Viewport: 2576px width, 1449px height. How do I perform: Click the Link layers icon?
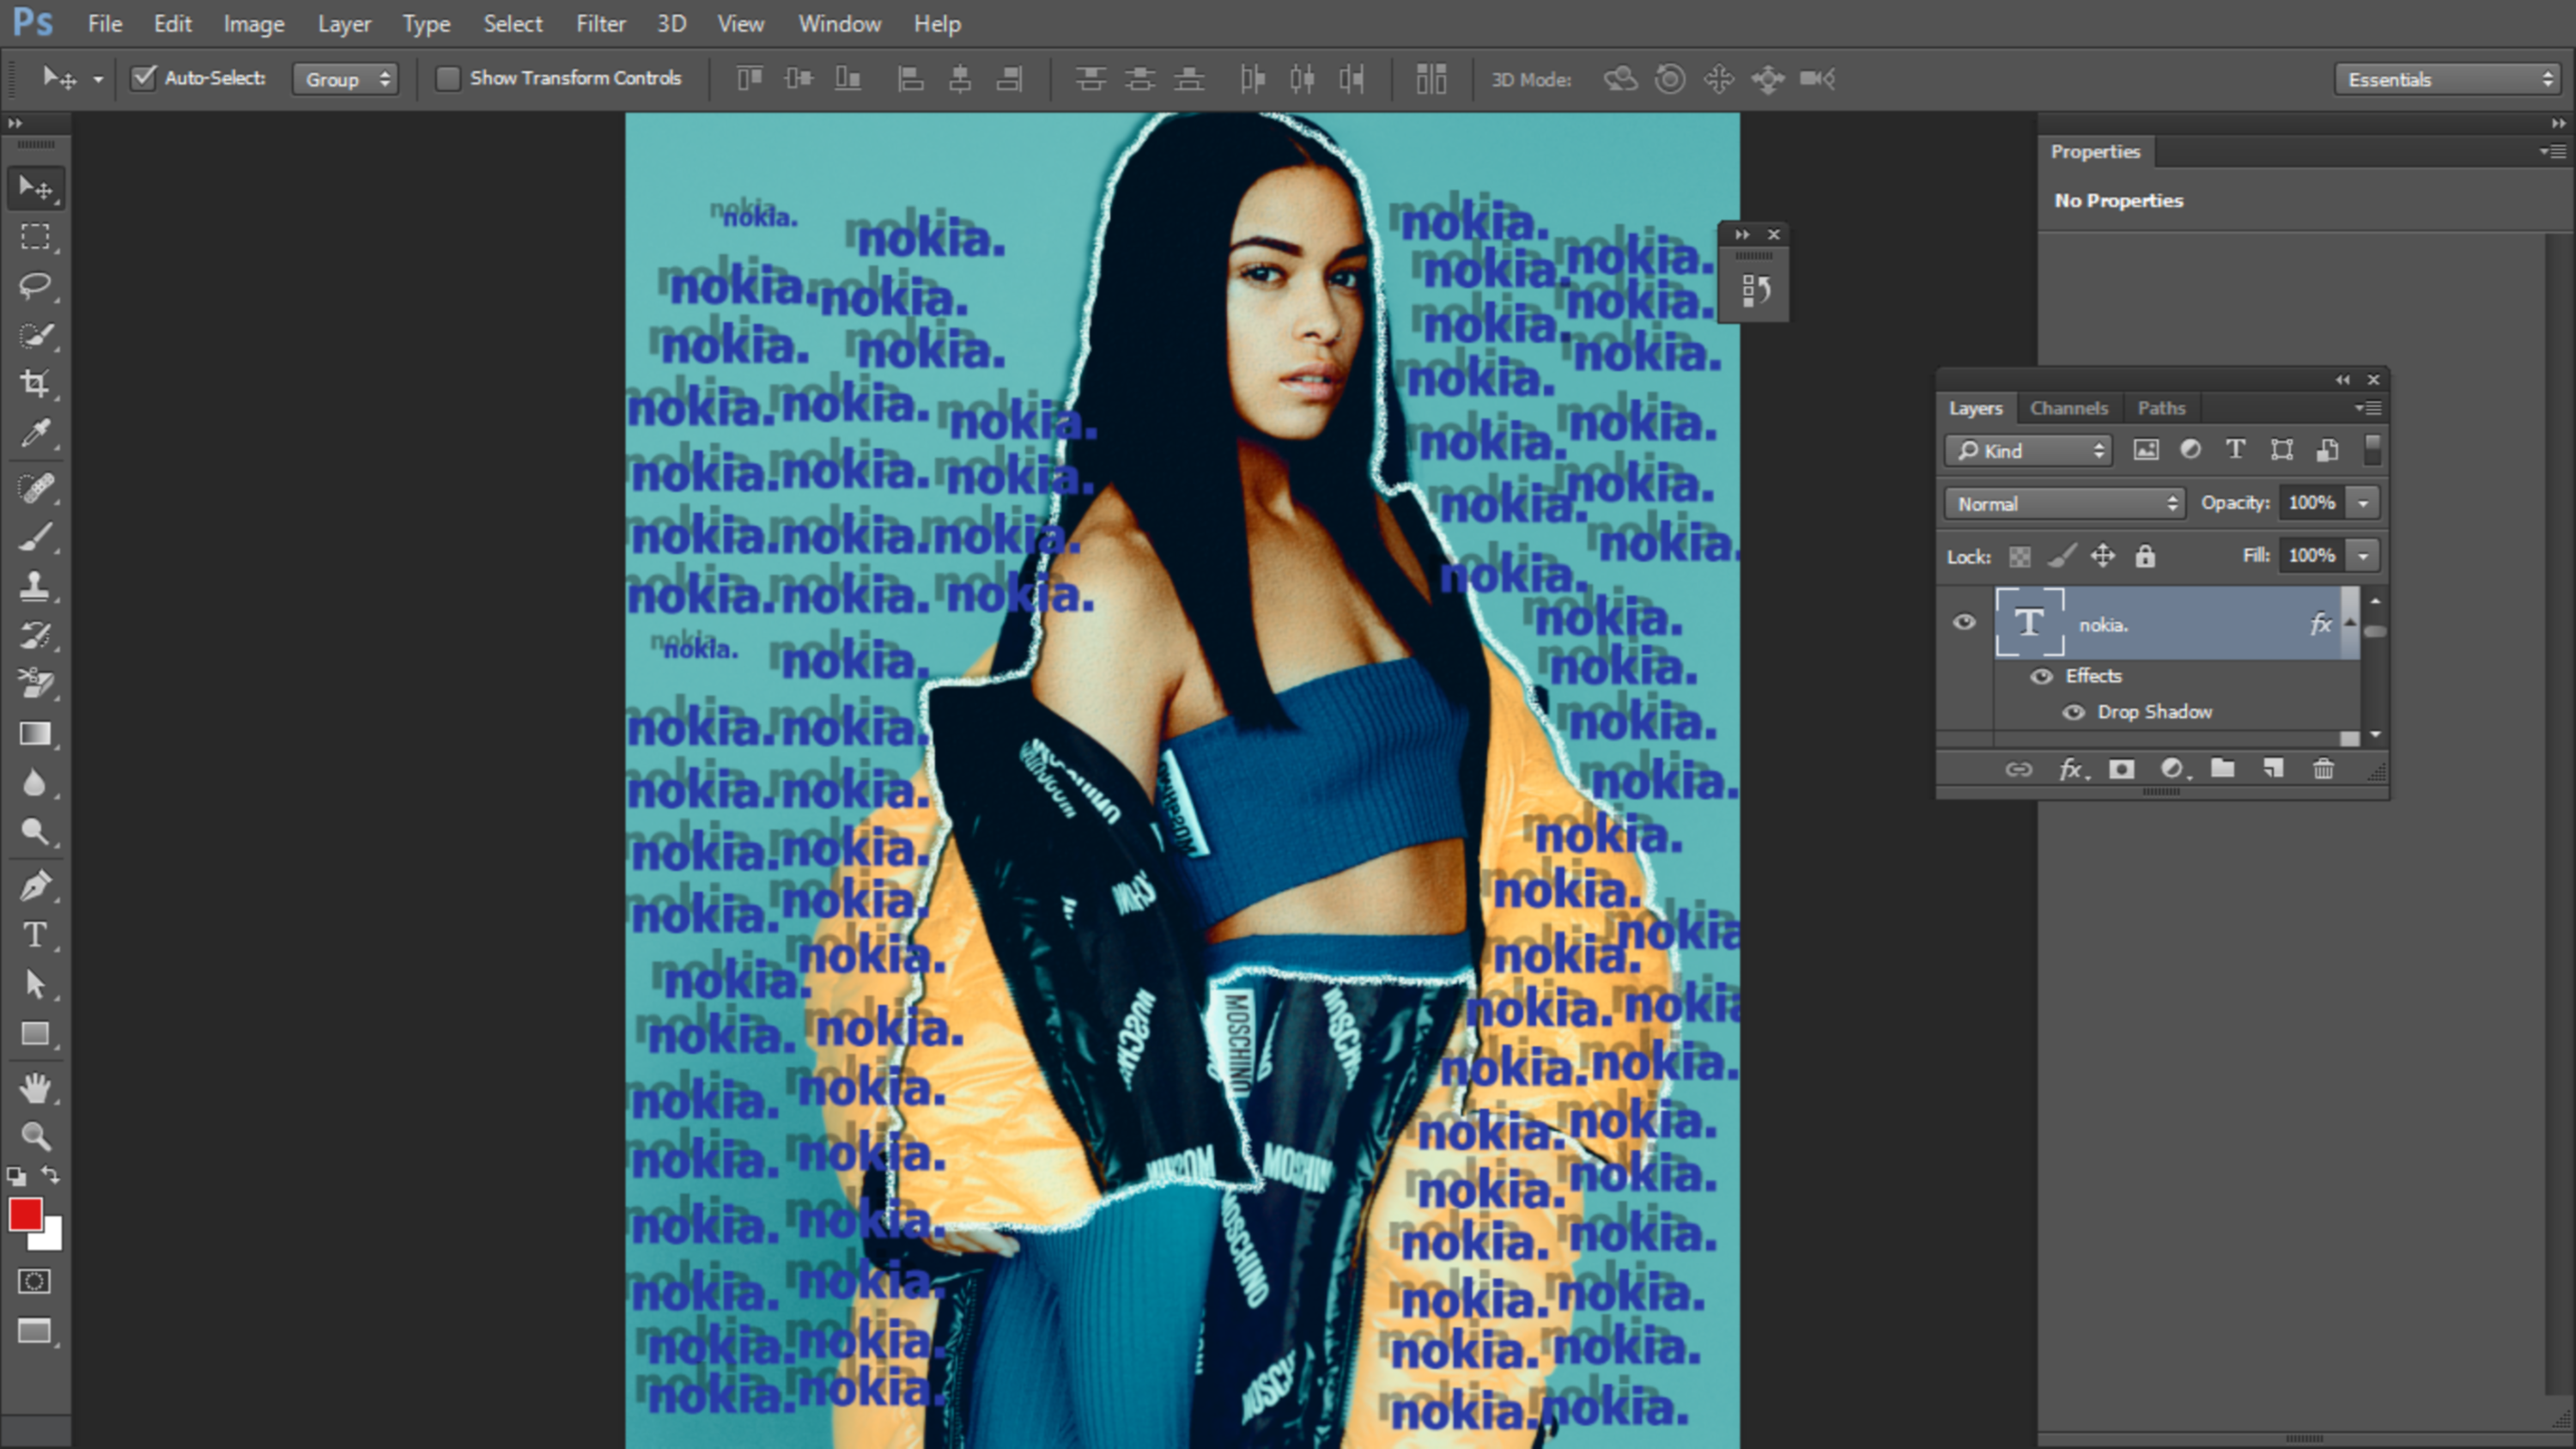(2018, 769)
